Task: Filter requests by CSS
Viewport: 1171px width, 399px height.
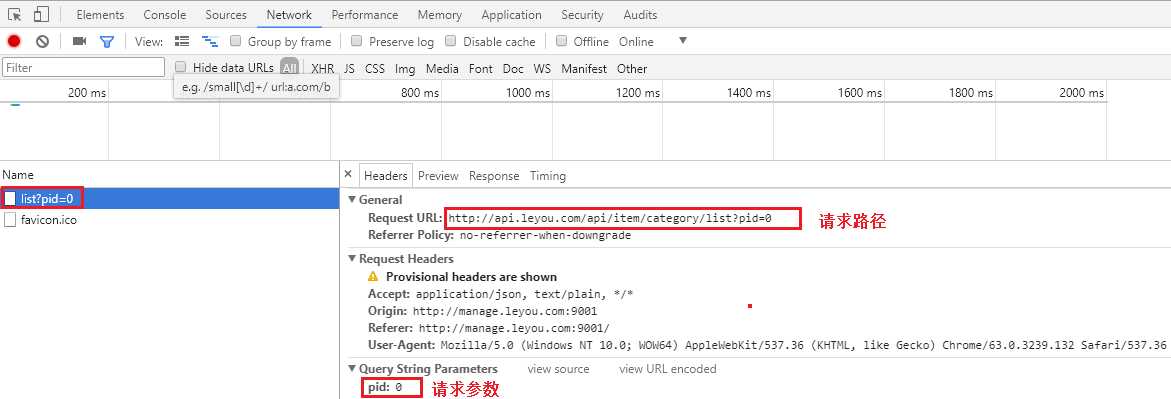Action: (x=375, y=68)
